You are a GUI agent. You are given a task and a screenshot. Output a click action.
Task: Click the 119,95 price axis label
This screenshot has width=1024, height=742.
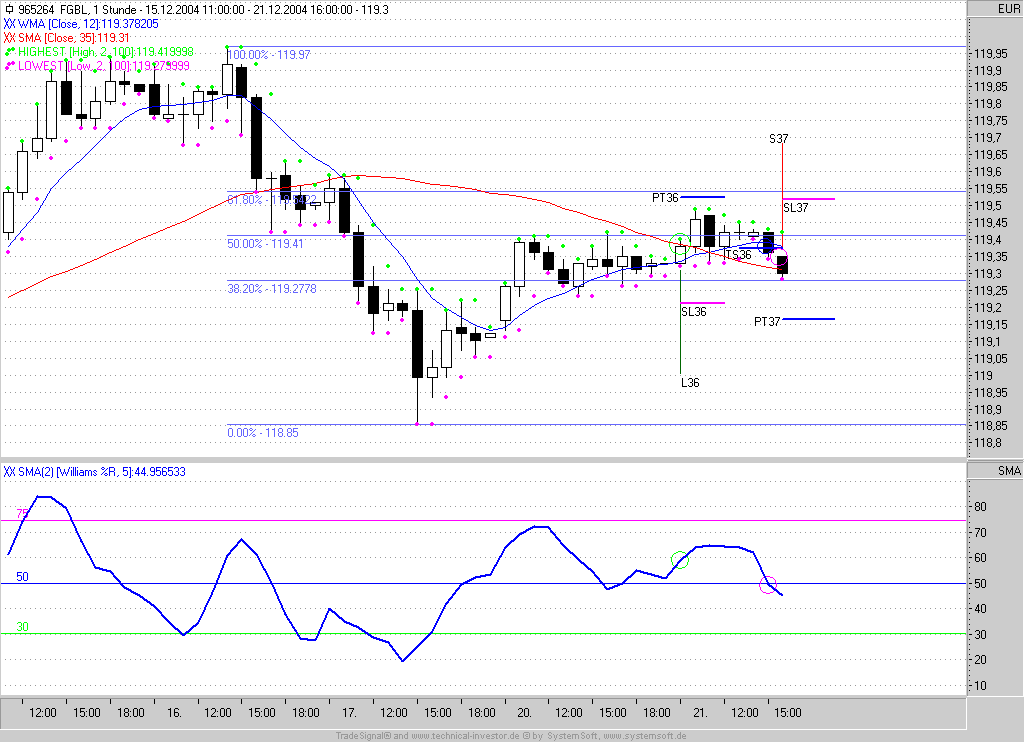991,54
